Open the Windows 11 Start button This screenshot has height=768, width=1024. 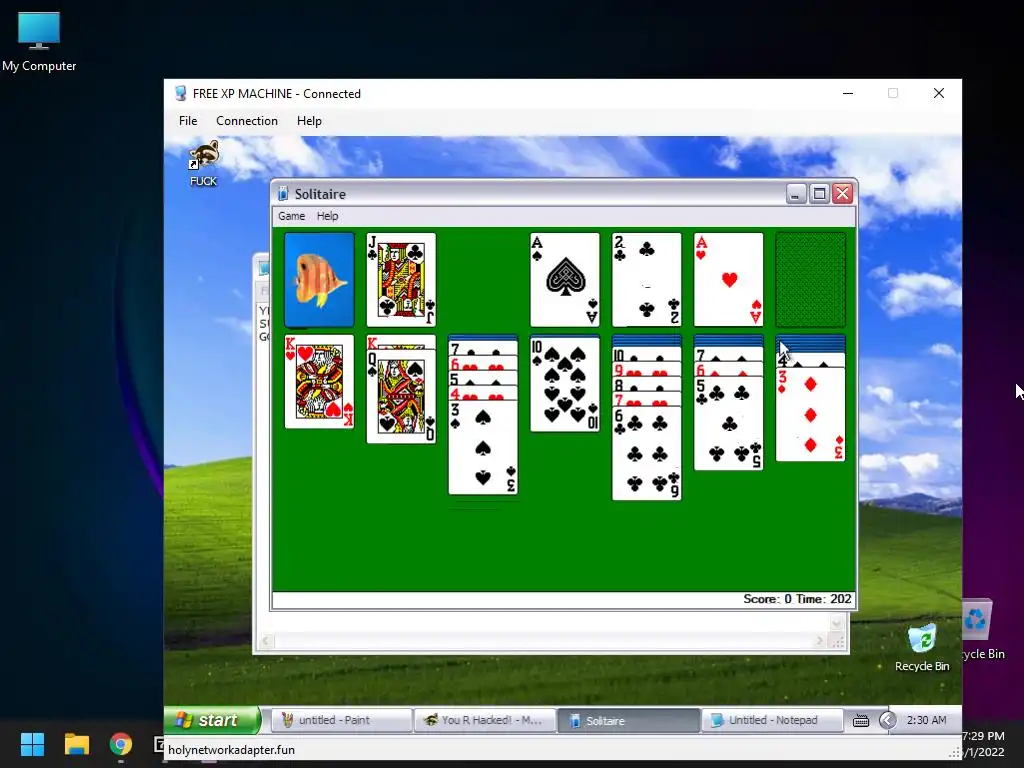tap(32, 744)
